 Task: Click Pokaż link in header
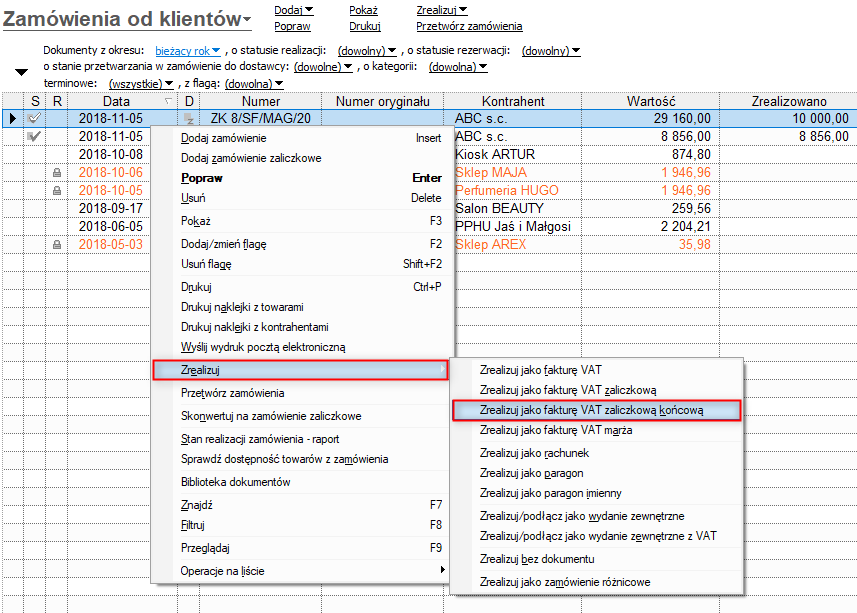pyautogui.click(x=363, y=10)
